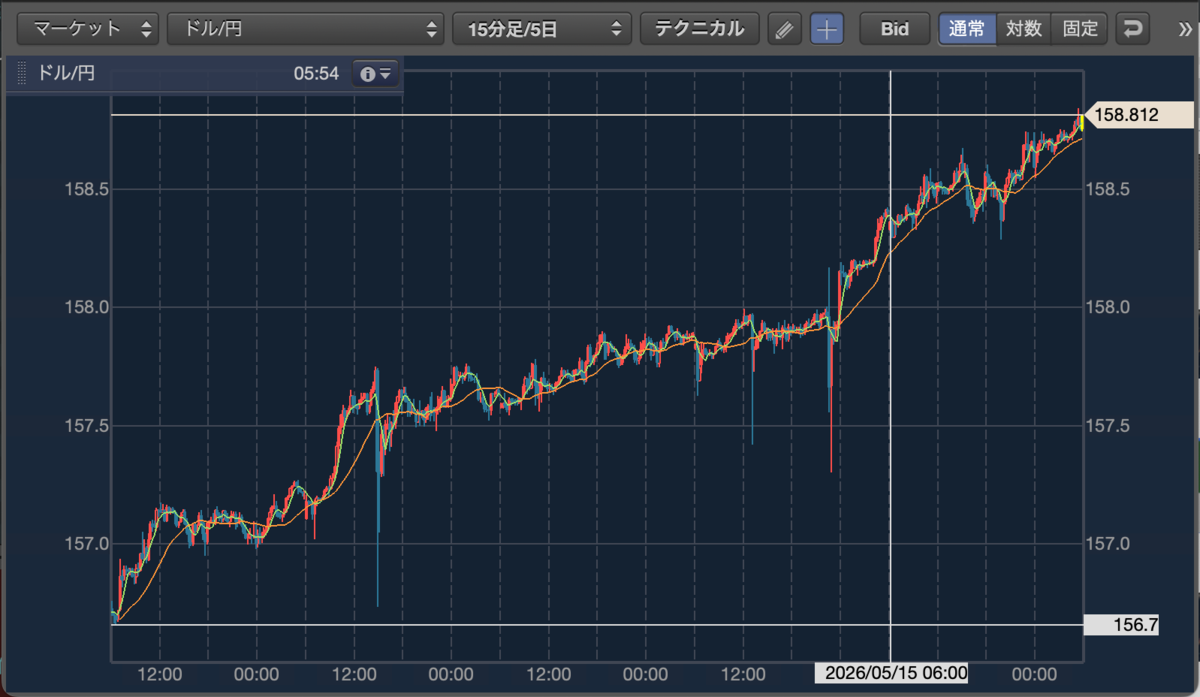
Task: Open the ドル/円 currency pair dropdown
Action: tap(305, 29)
